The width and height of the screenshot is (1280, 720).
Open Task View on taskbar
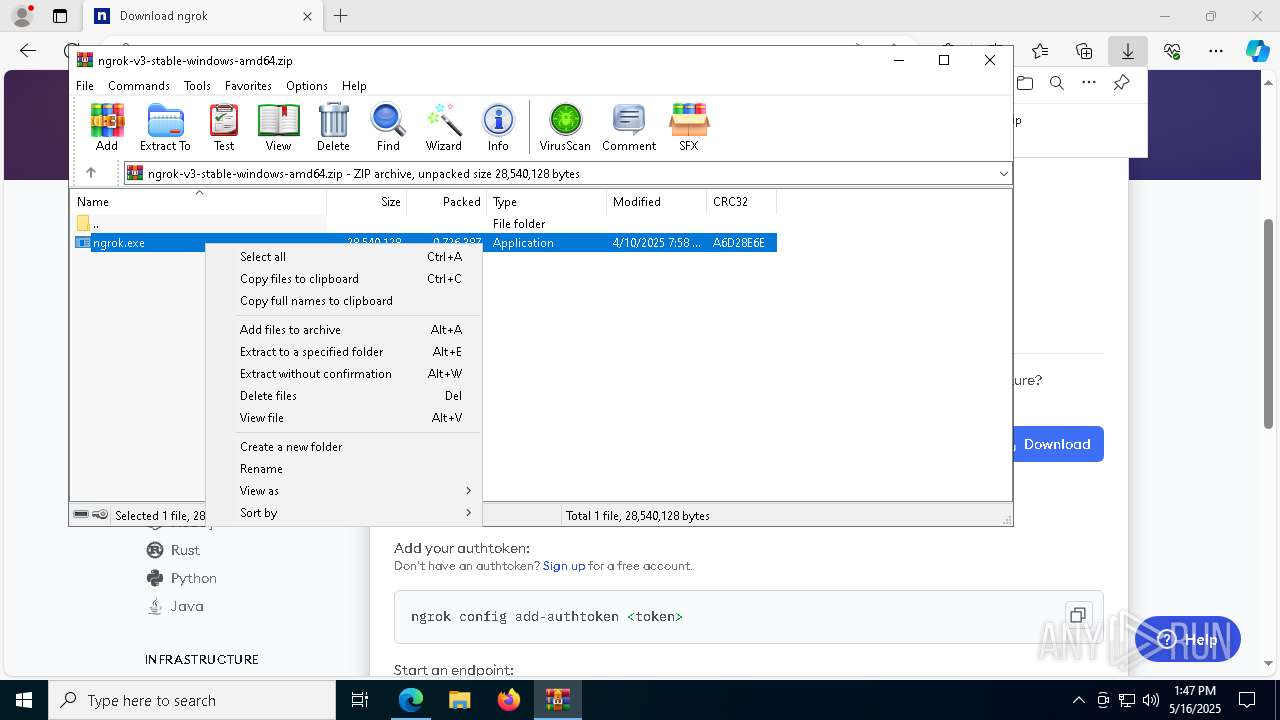click(360, 700)
